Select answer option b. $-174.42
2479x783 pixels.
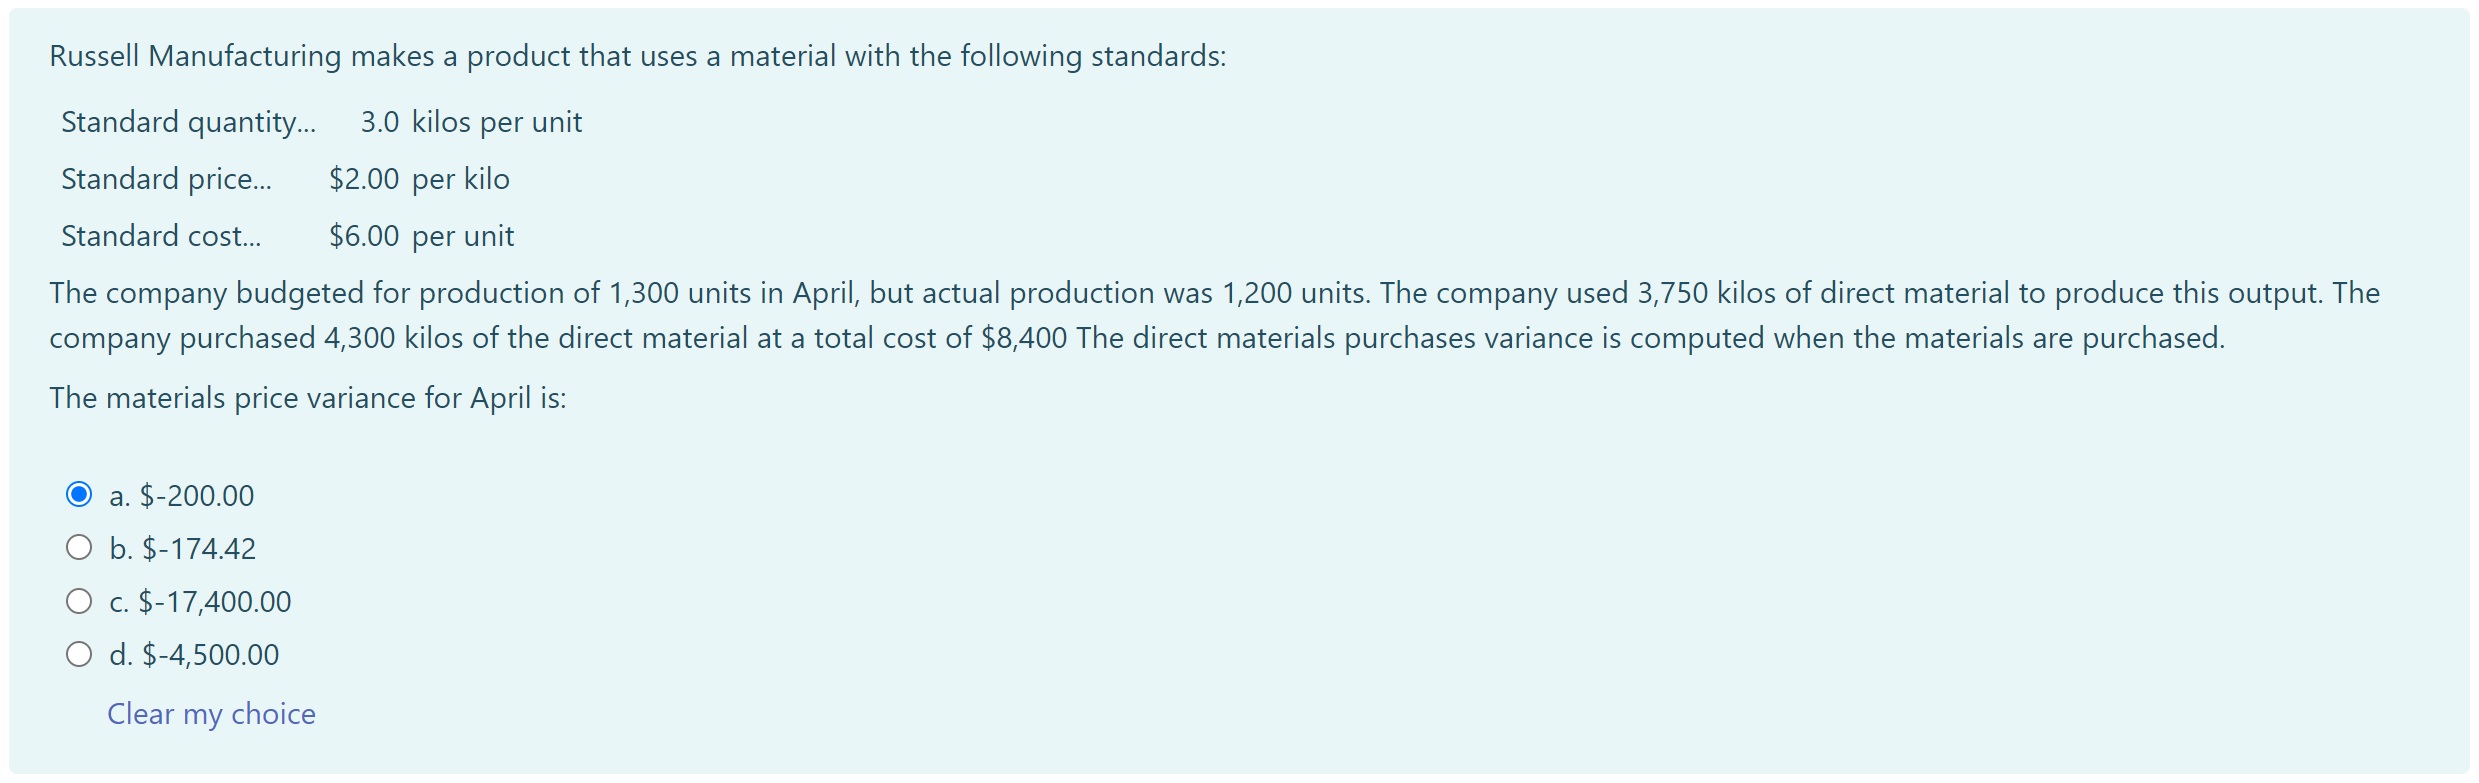81,547
